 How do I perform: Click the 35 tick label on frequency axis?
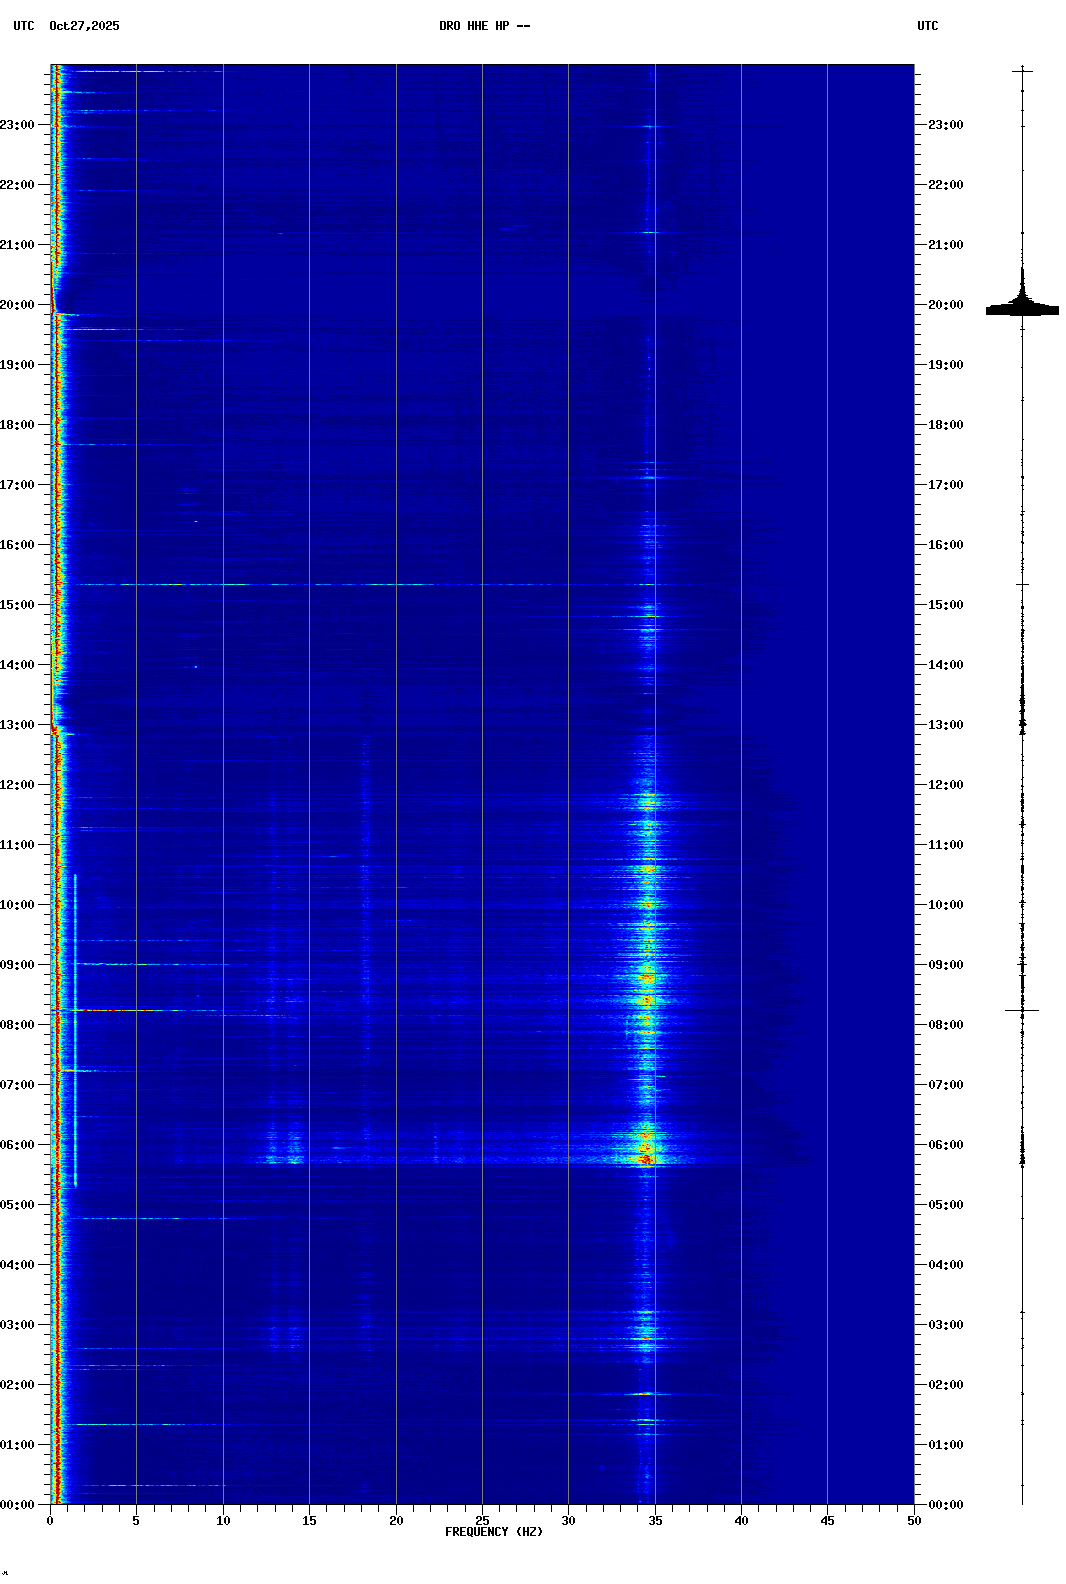coord(655,1521)
